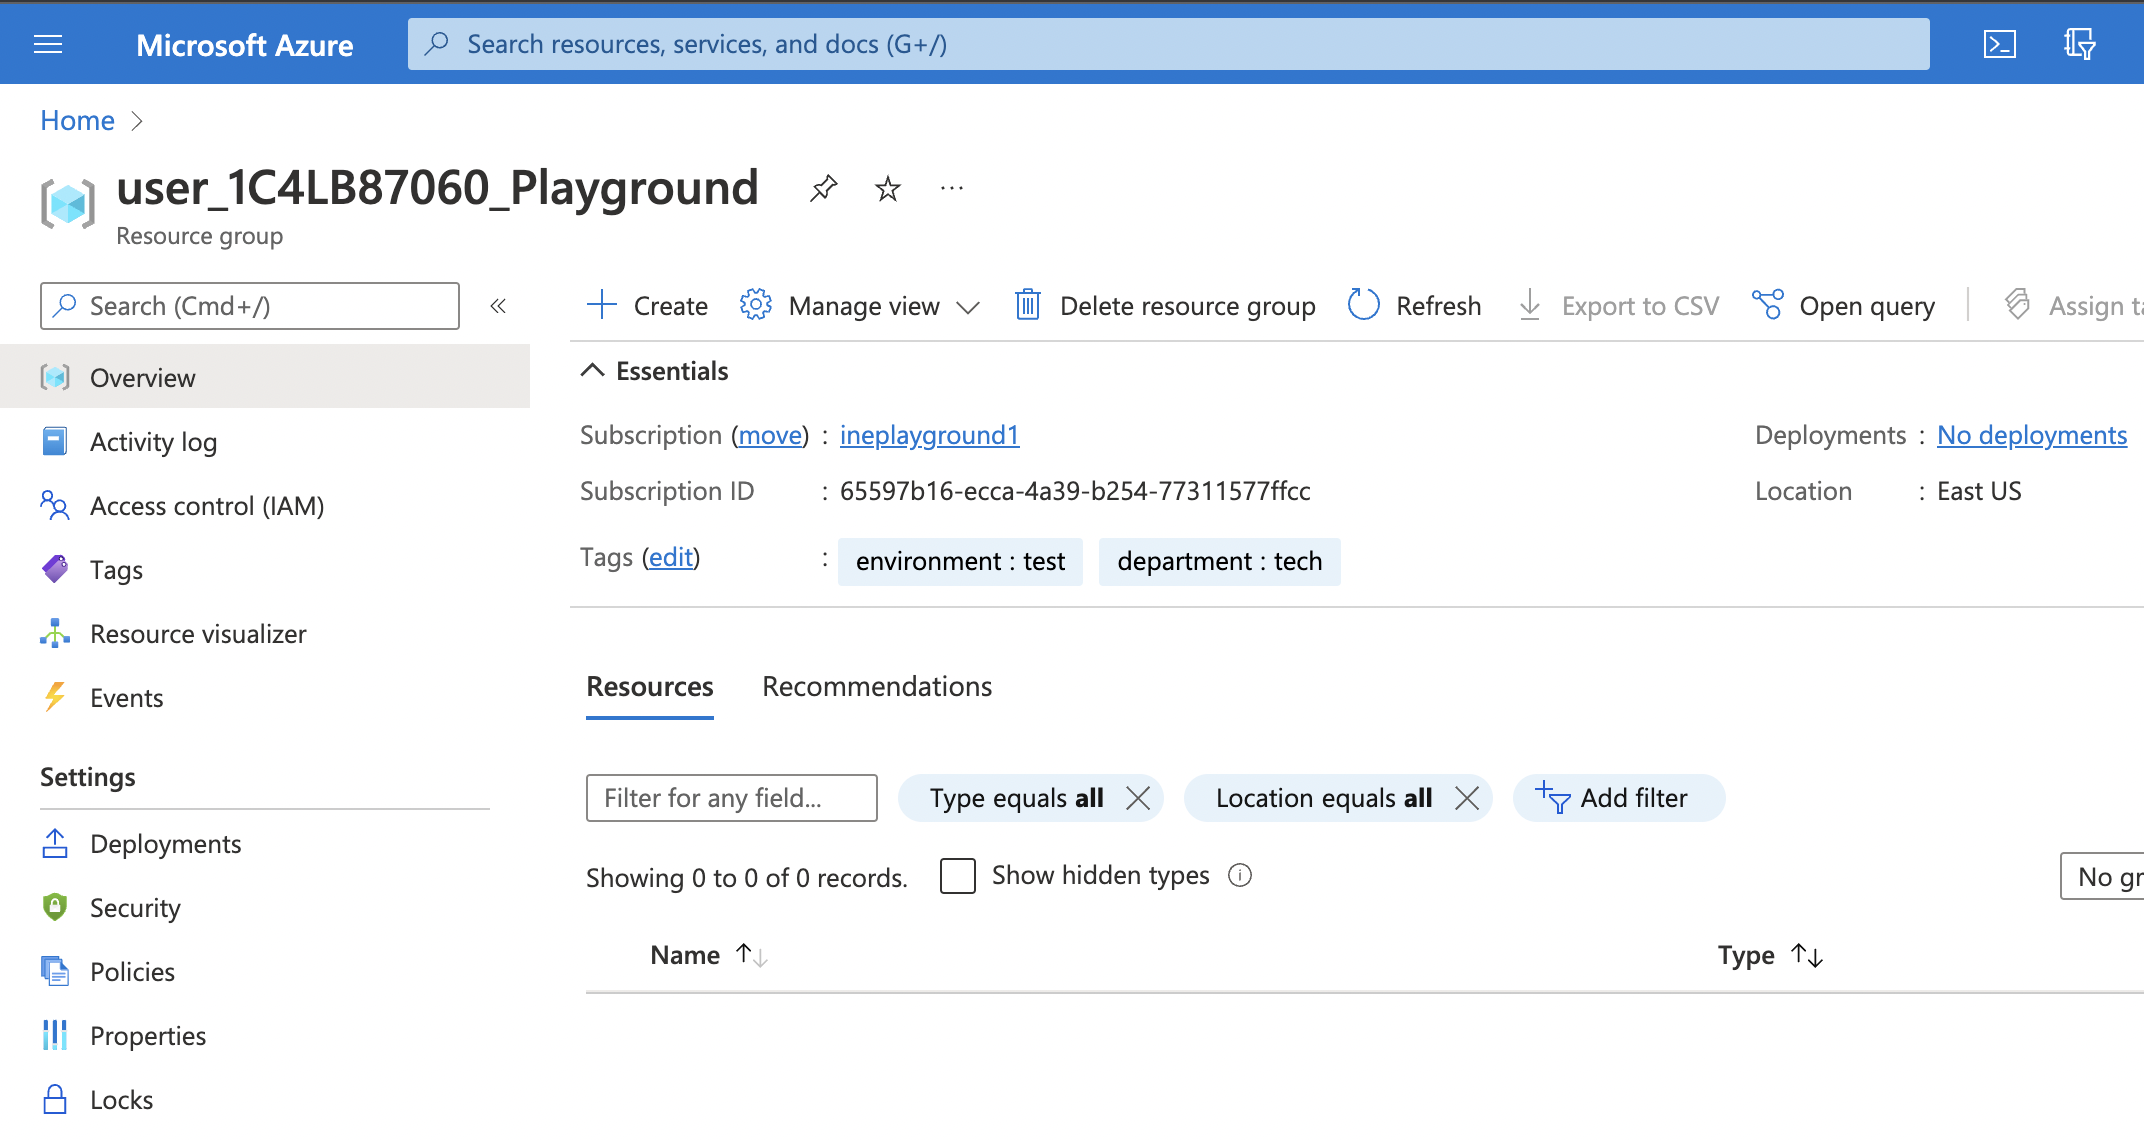
Task: Click the Filter for any field input
Action: (731, 798)
